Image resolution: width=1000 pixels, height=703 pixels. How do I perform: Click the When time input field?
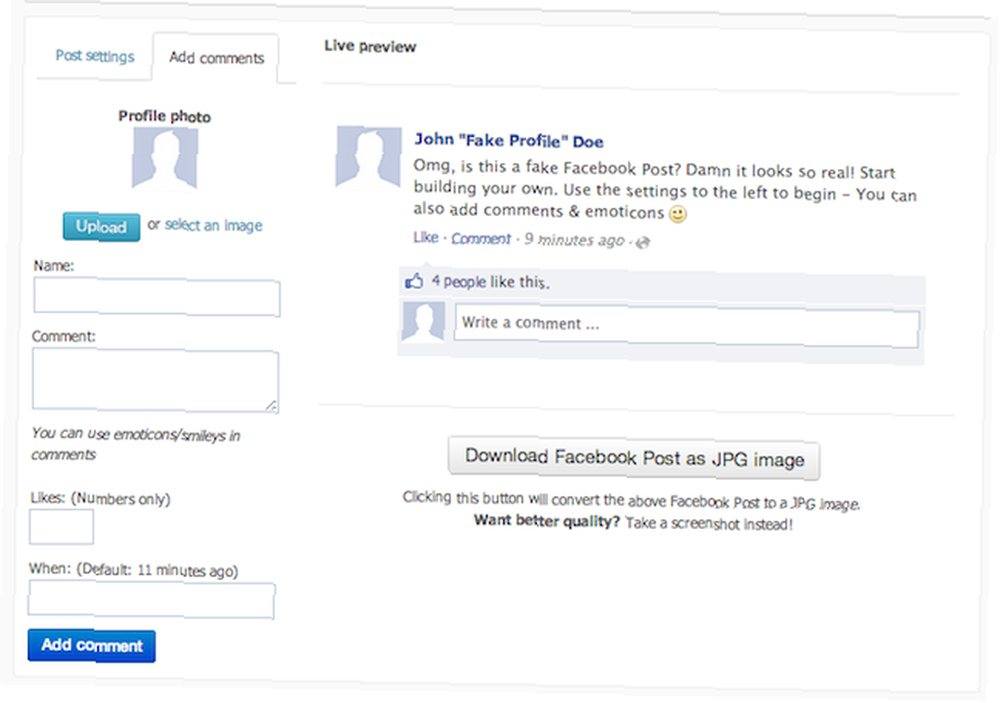[x=152, y=600]
